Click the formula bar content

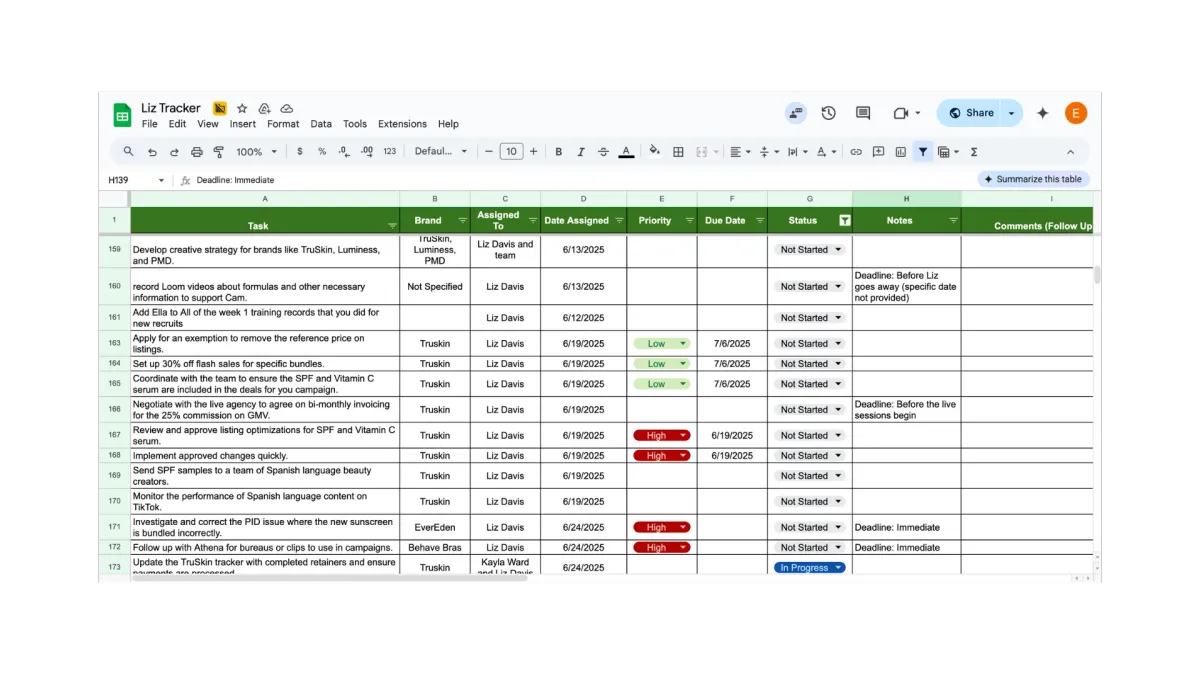coord(235,180)
